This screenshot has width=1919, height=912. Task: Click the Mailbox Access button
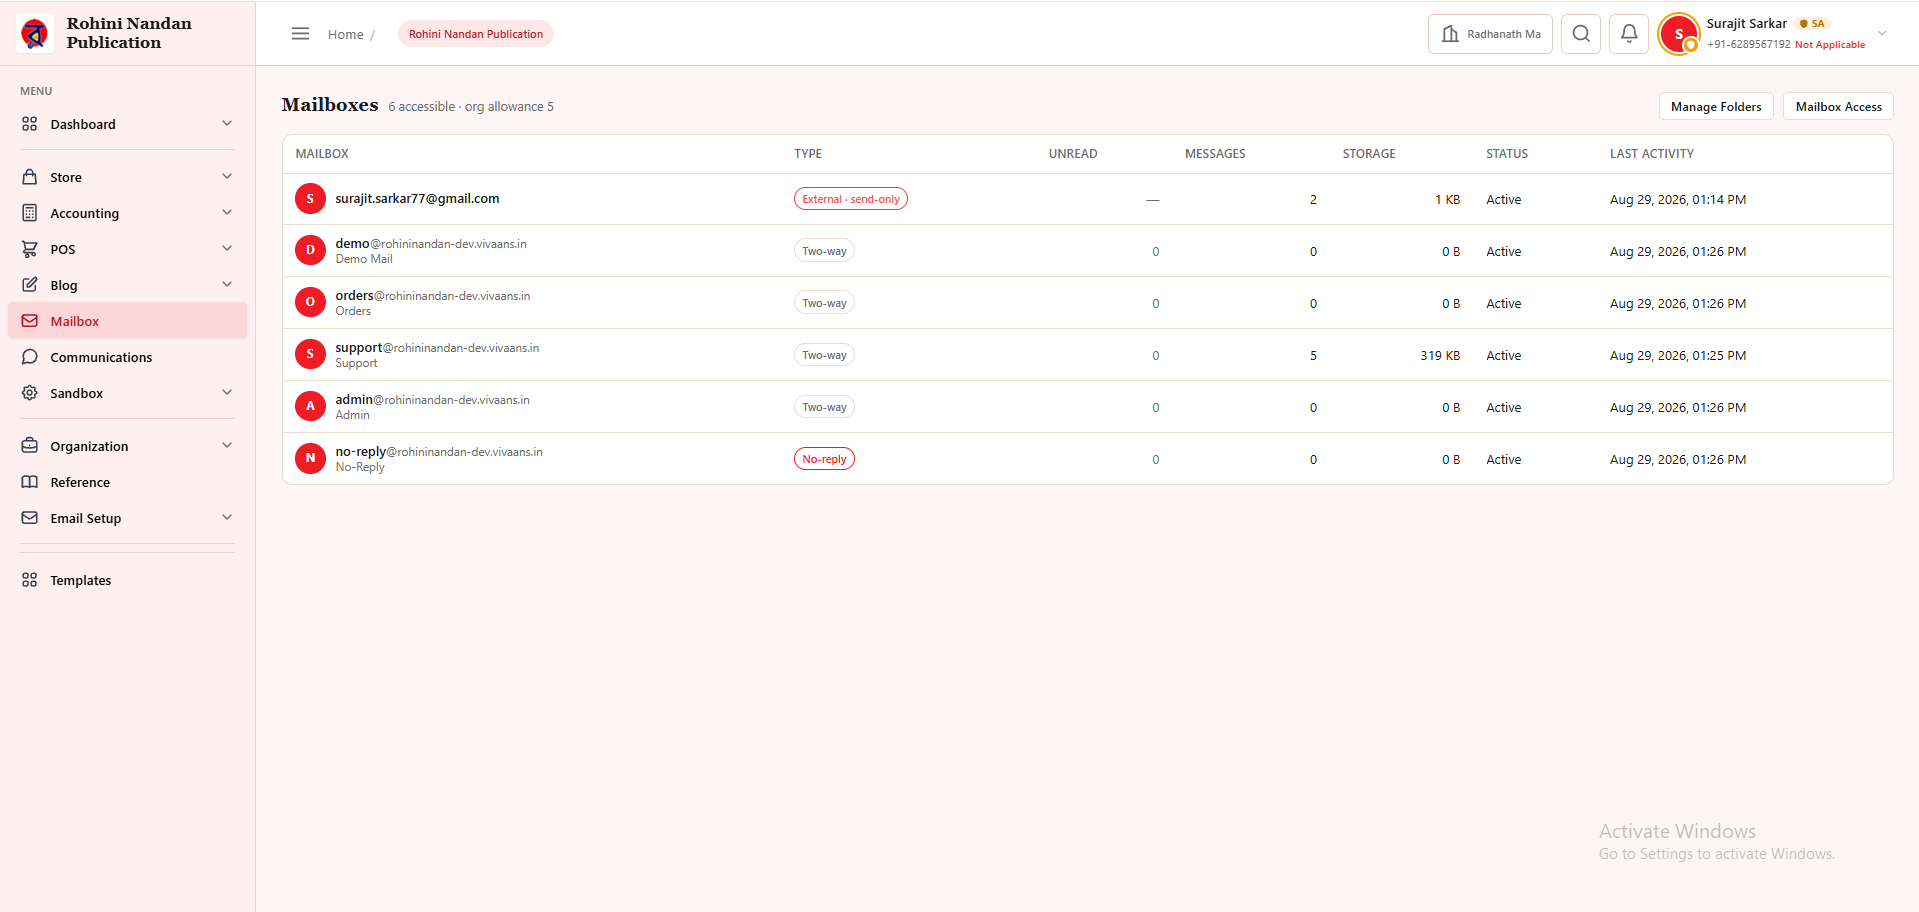(1838, 106)
